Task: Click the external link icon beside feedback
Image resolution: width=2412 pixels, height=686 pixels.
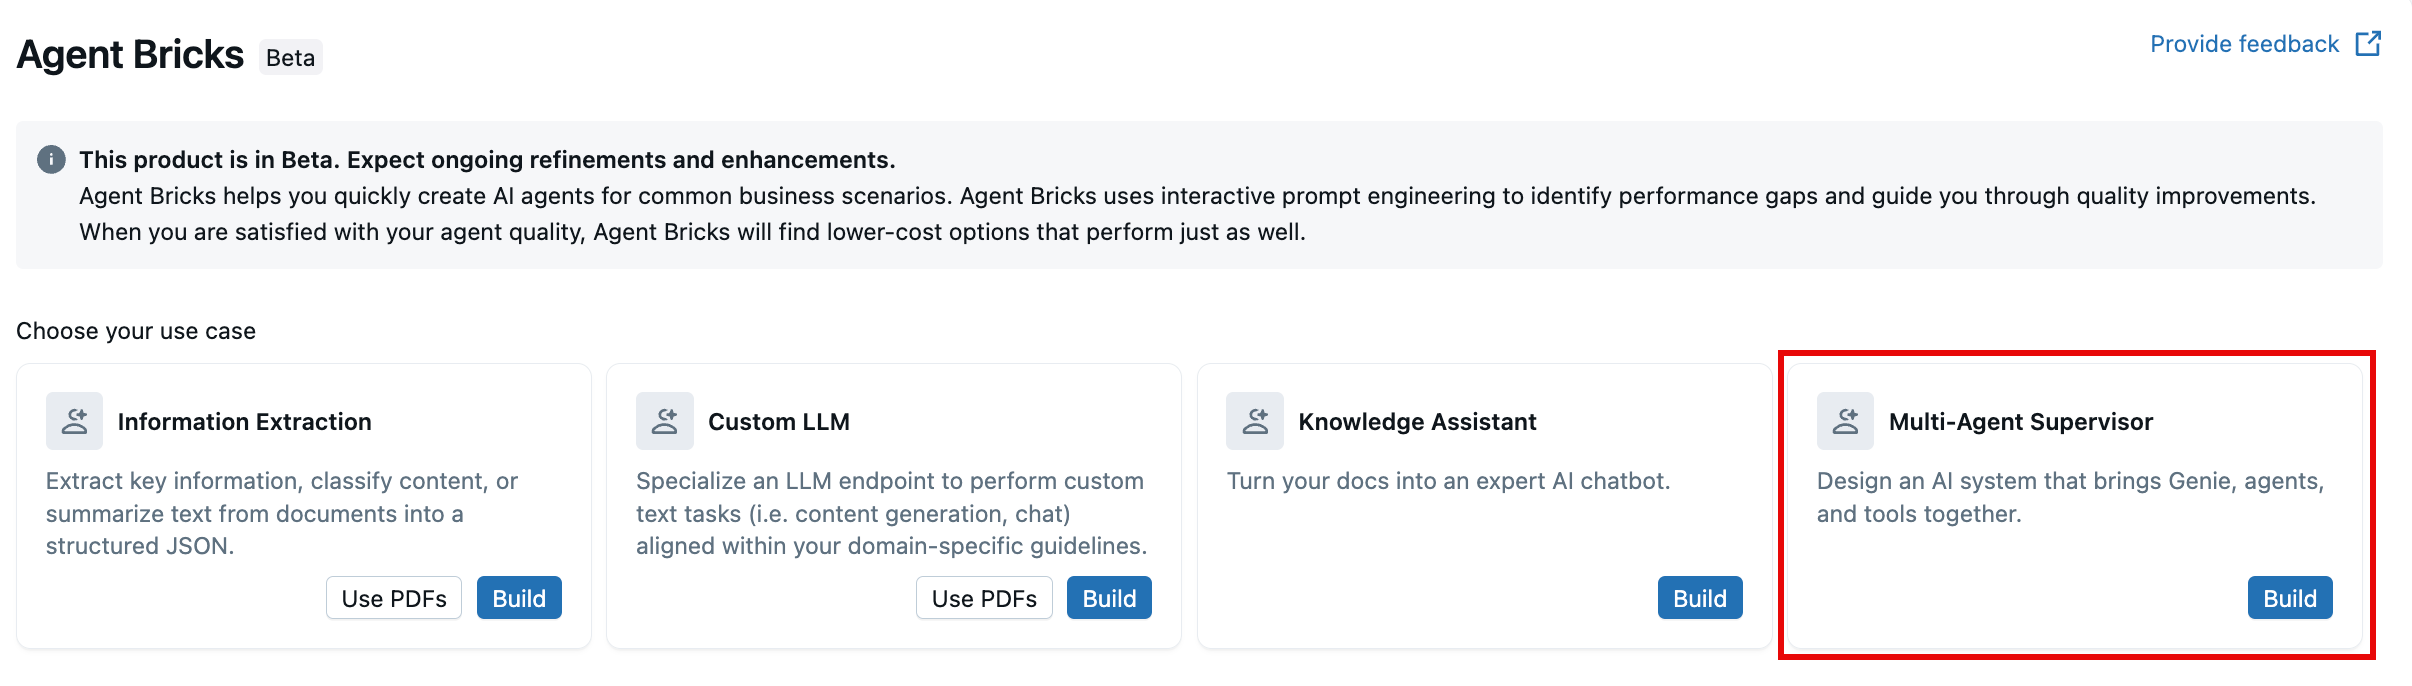Action: pos(2368,44)
